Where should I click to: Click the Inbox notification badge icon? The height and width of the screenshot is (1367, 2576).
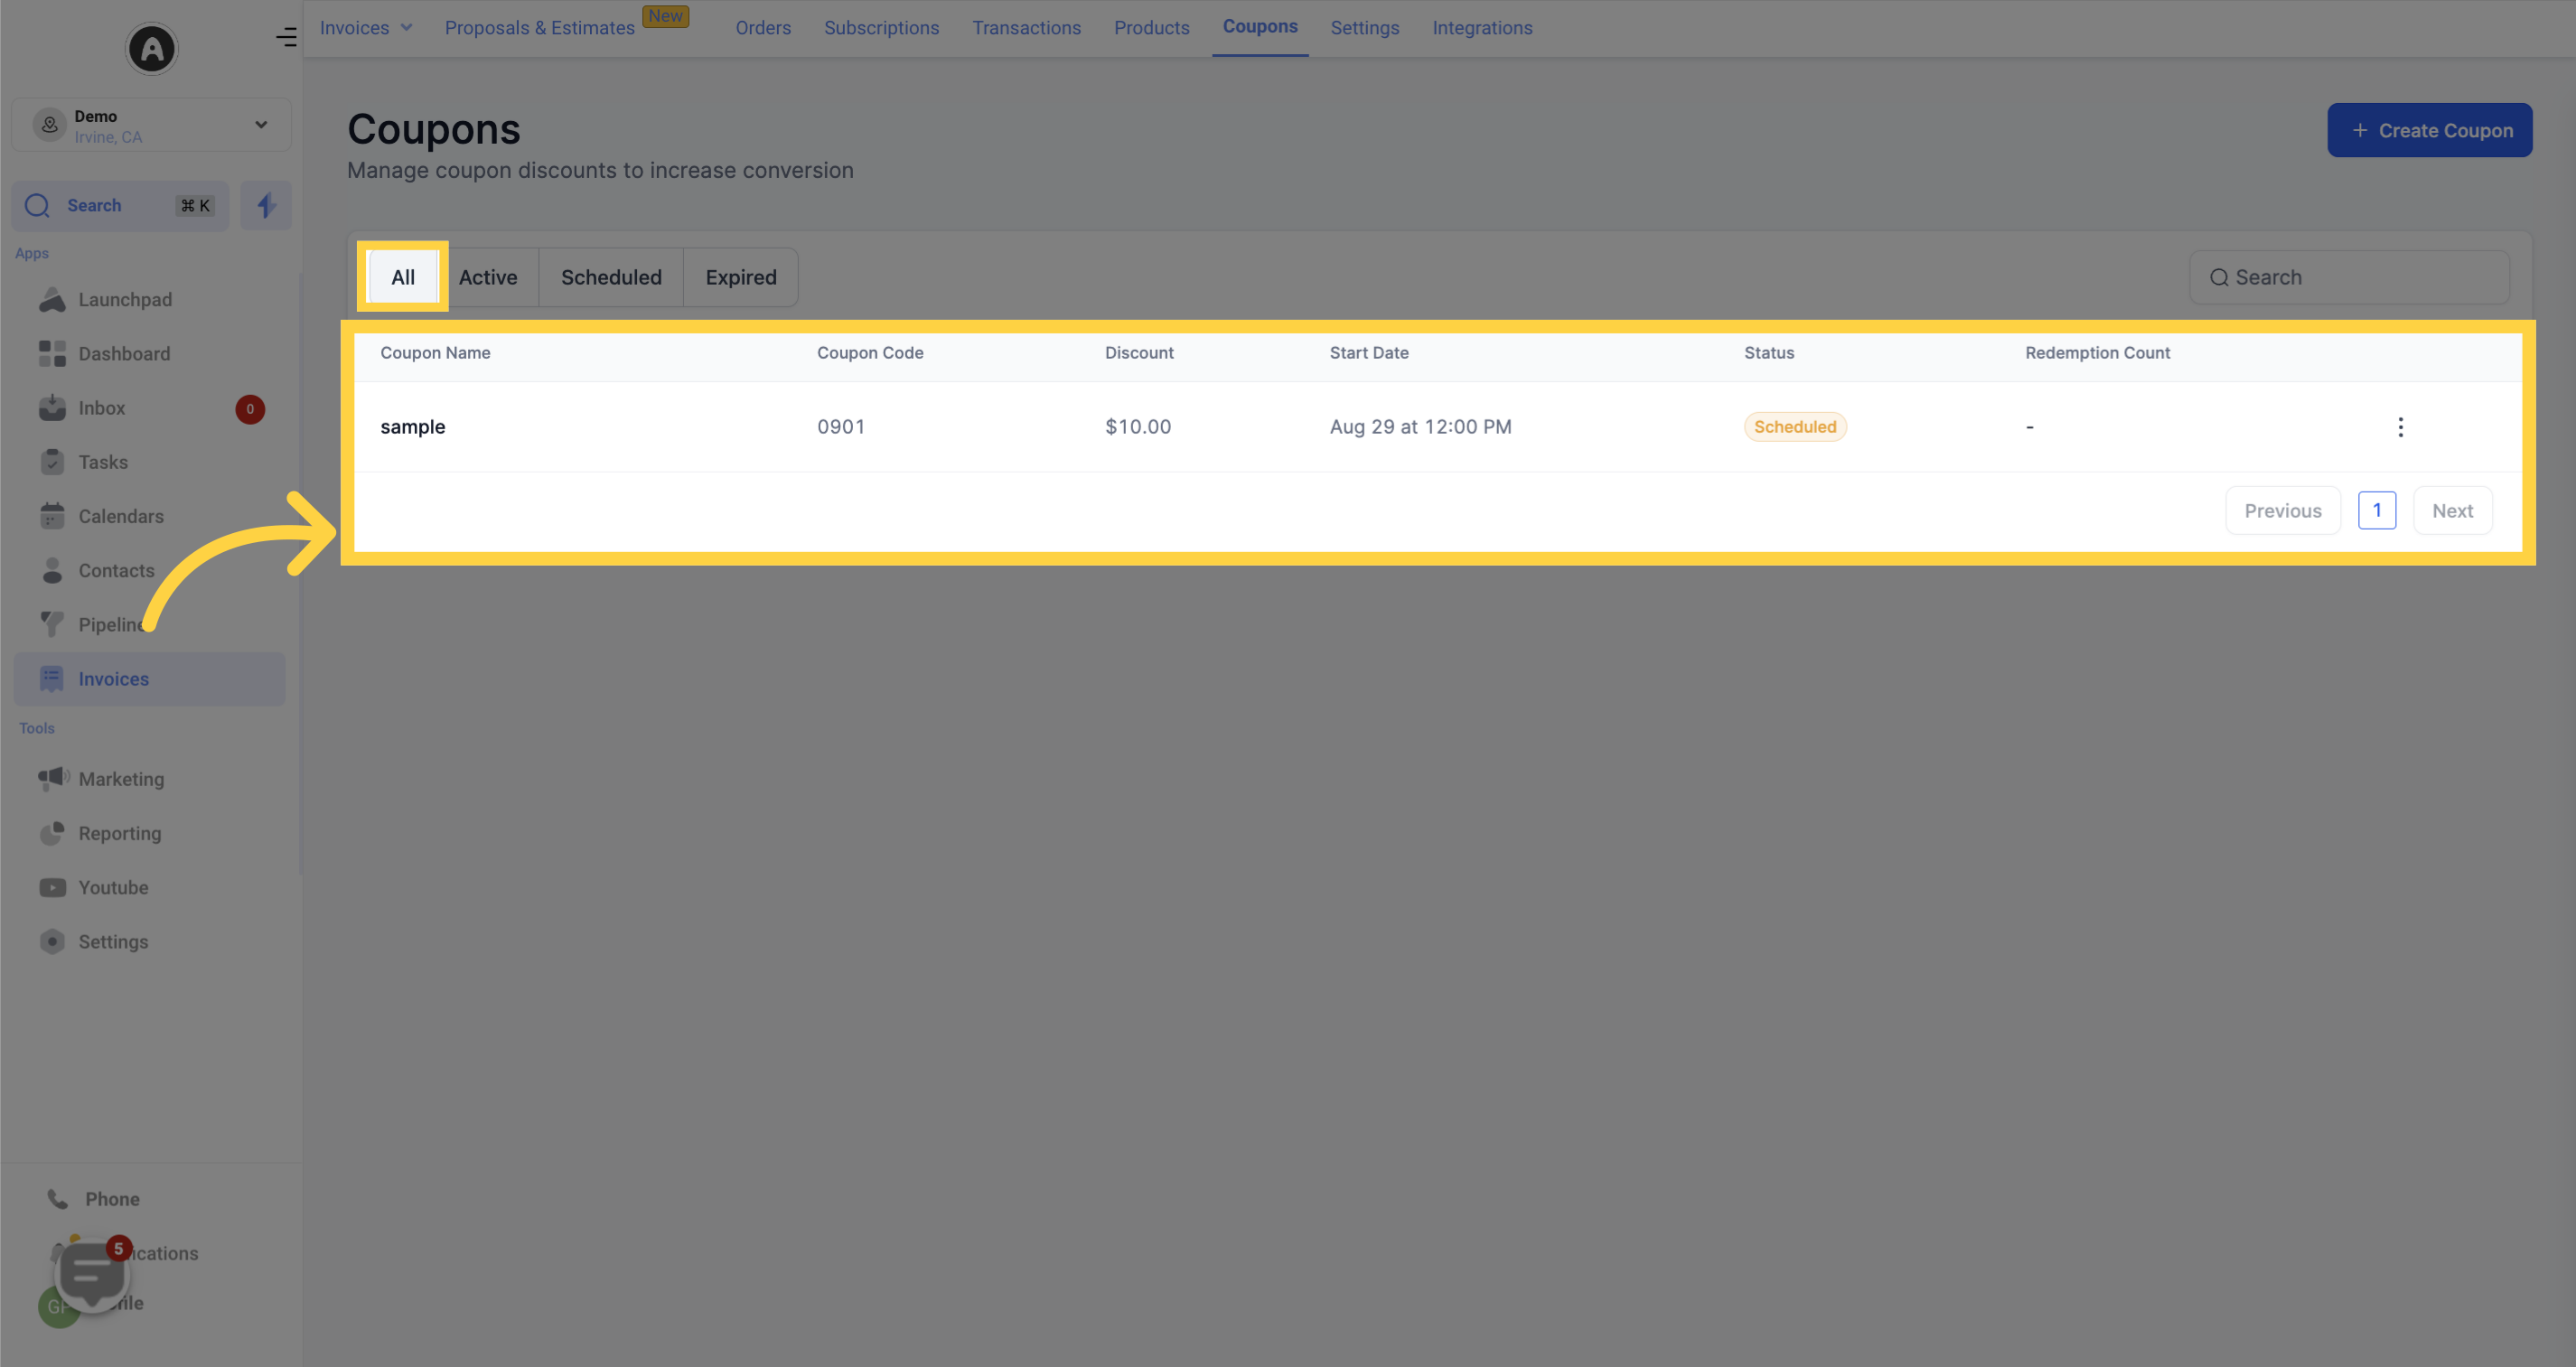250,409
